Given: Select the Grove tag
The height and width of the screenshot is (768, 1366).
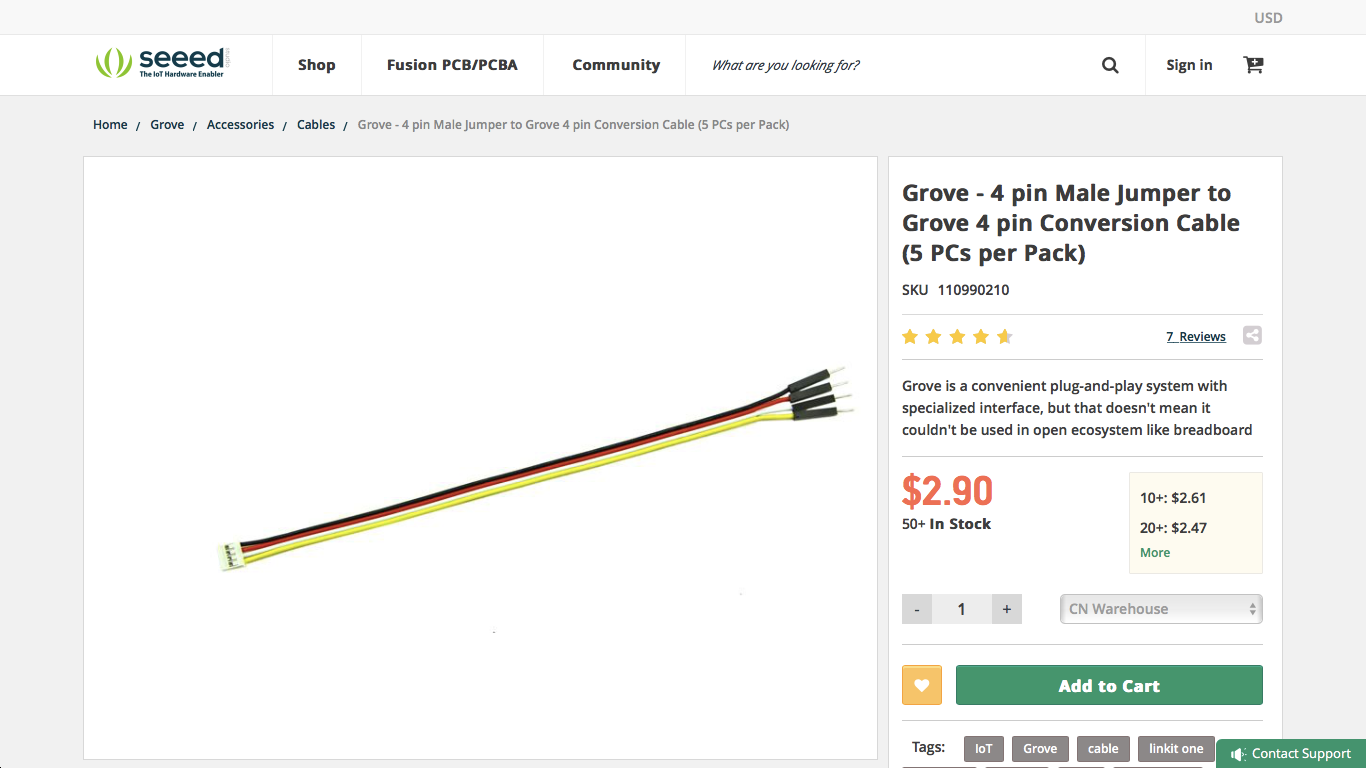Looking at the screenshot, I should click(x=1040, y=749).
